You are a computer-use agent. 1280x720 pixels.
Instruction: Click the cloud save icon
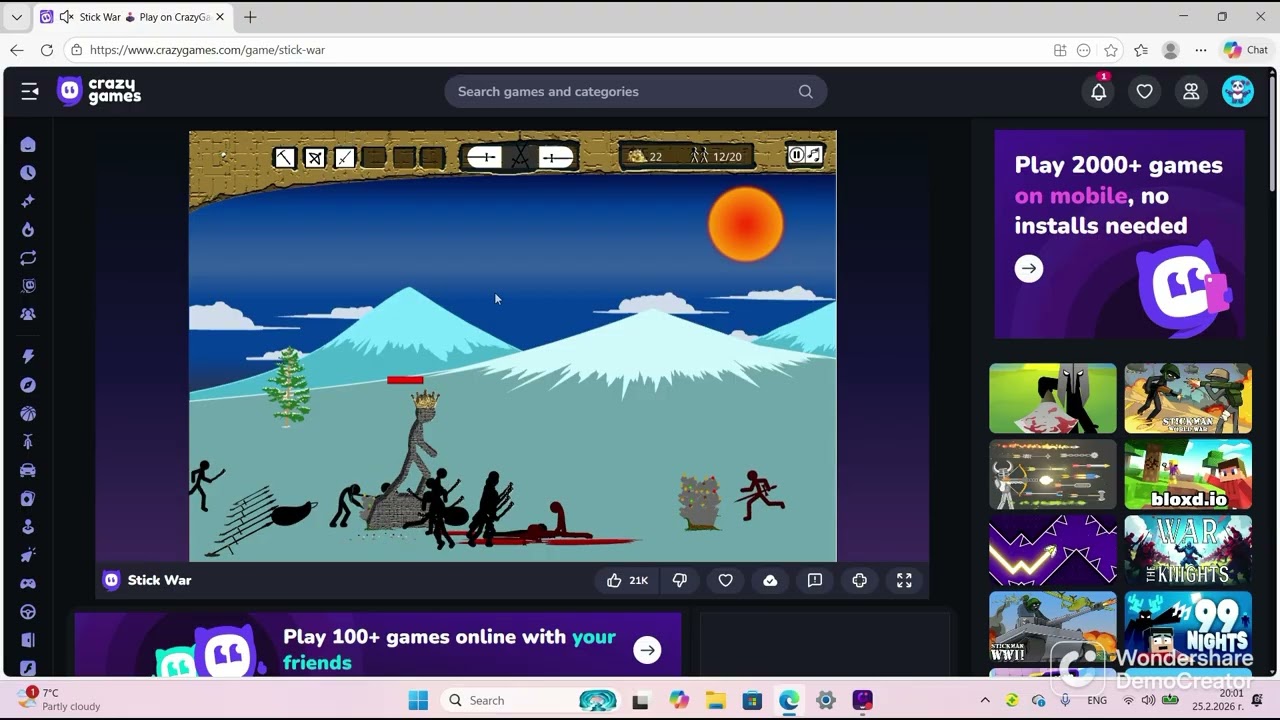pos(770,580)
